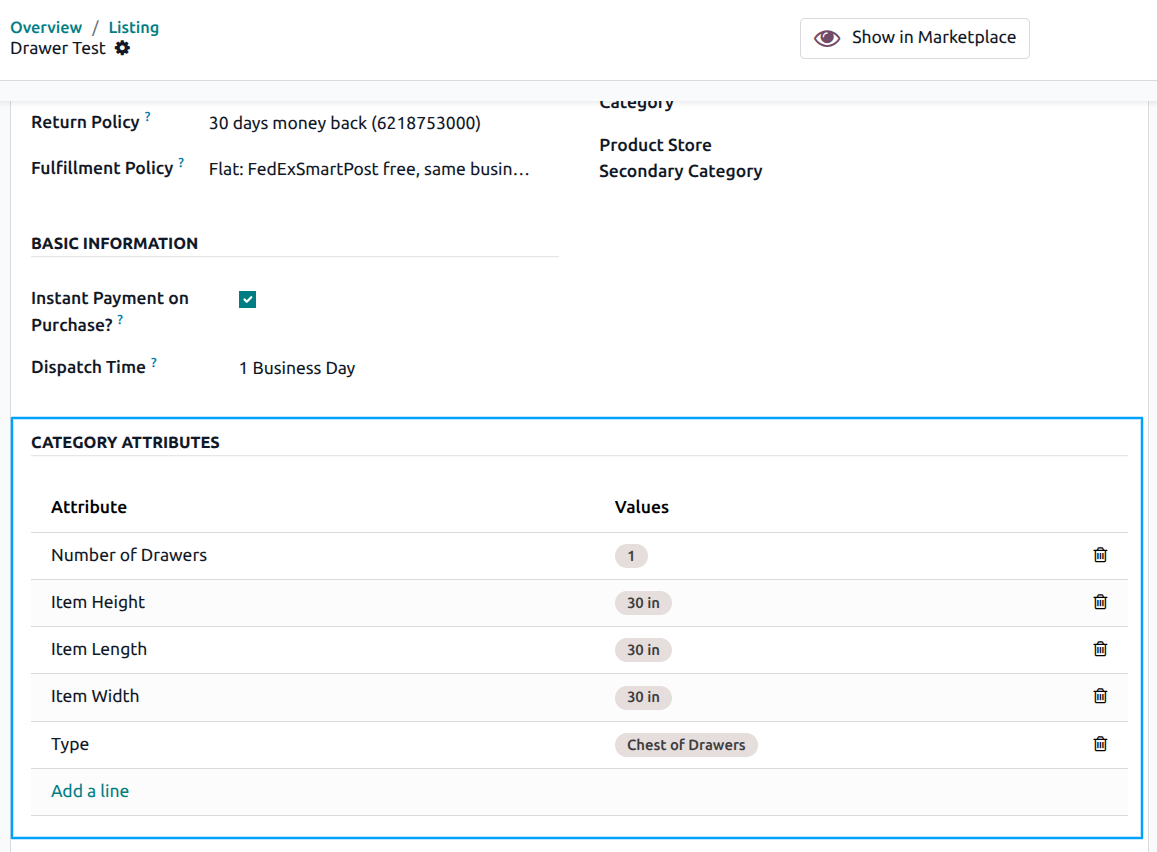Click the Secondary Category label
This screenshot has width=1157, height=852.
(x=680, y=171)
